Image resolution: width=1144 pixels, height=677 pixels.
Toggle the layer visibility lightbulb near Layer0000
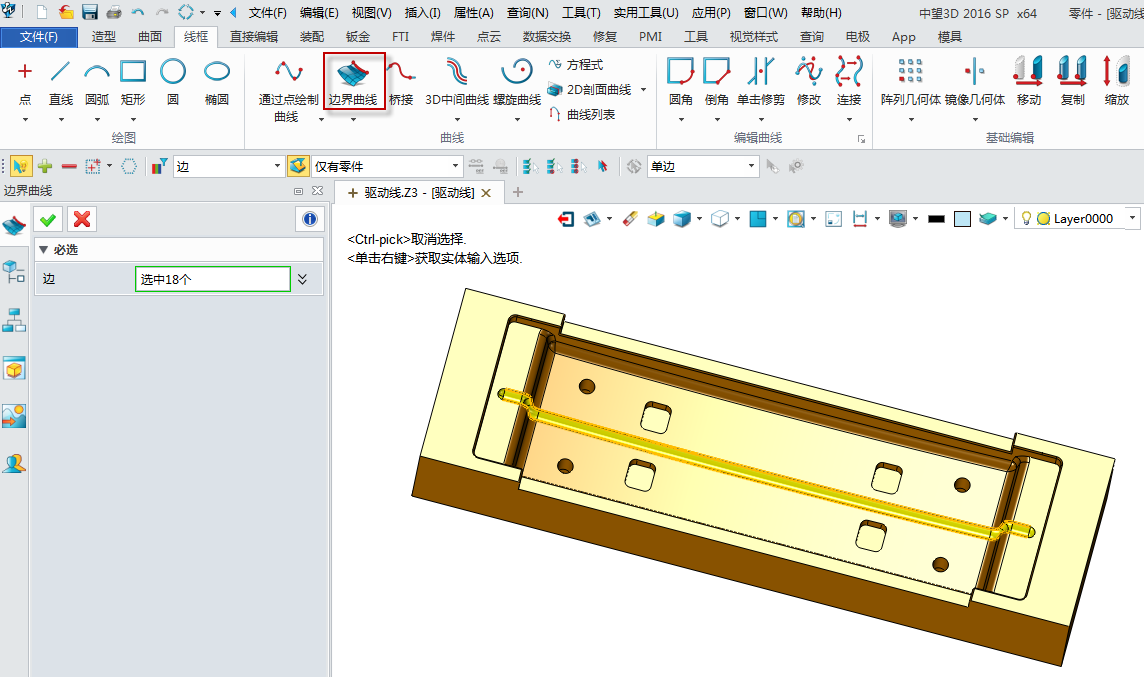[x=1026, y=217]
